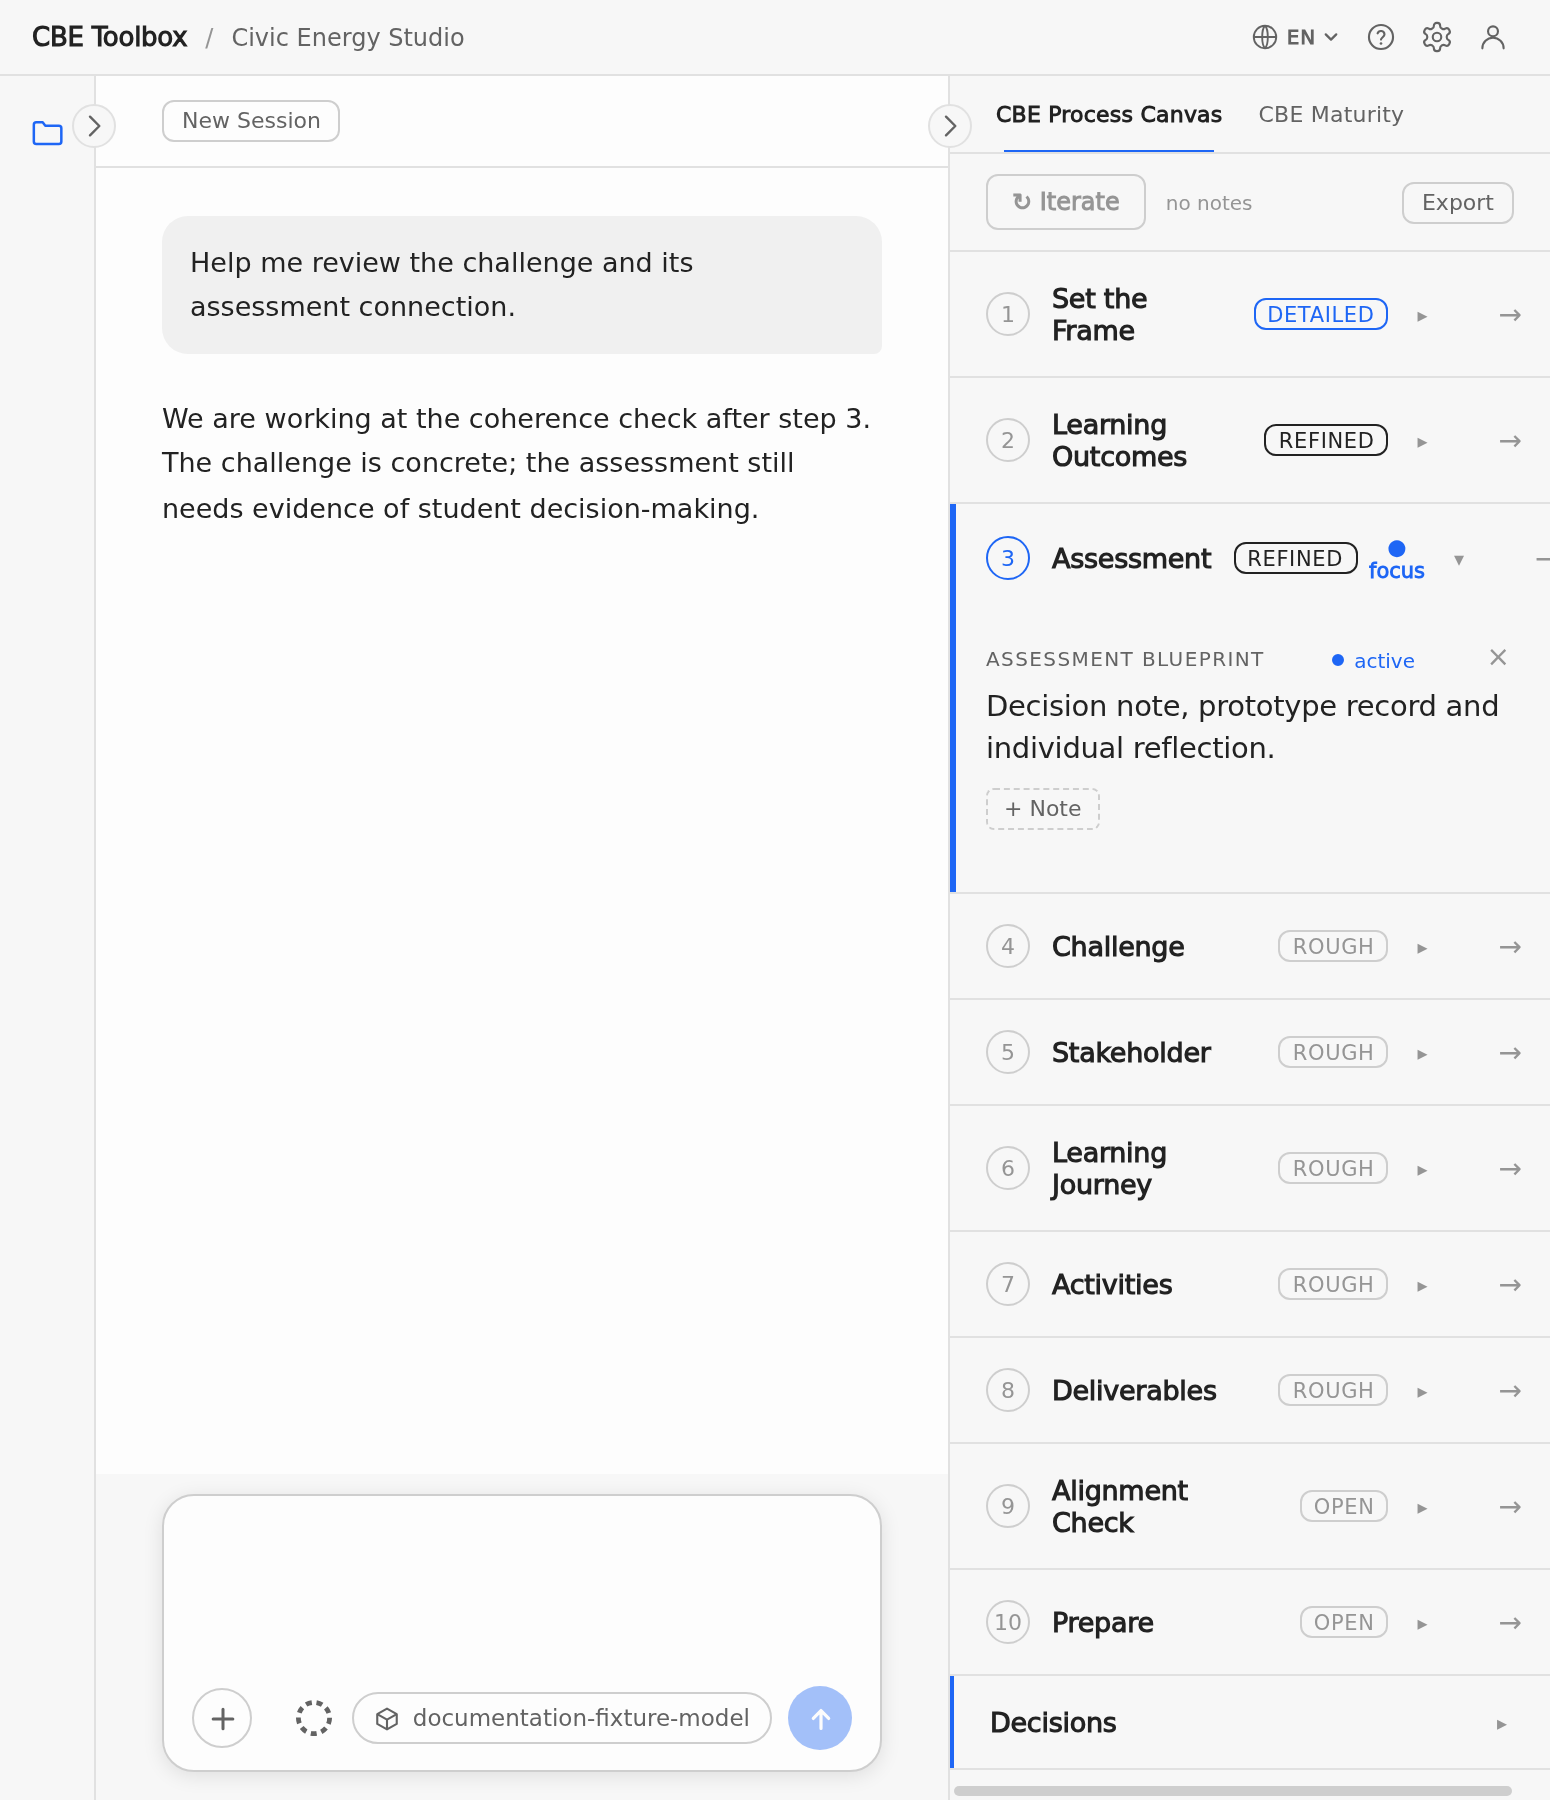Click the dashed circle icon in composer
Viewport: 1550px width, 1800px height.
click(314, 1718)
